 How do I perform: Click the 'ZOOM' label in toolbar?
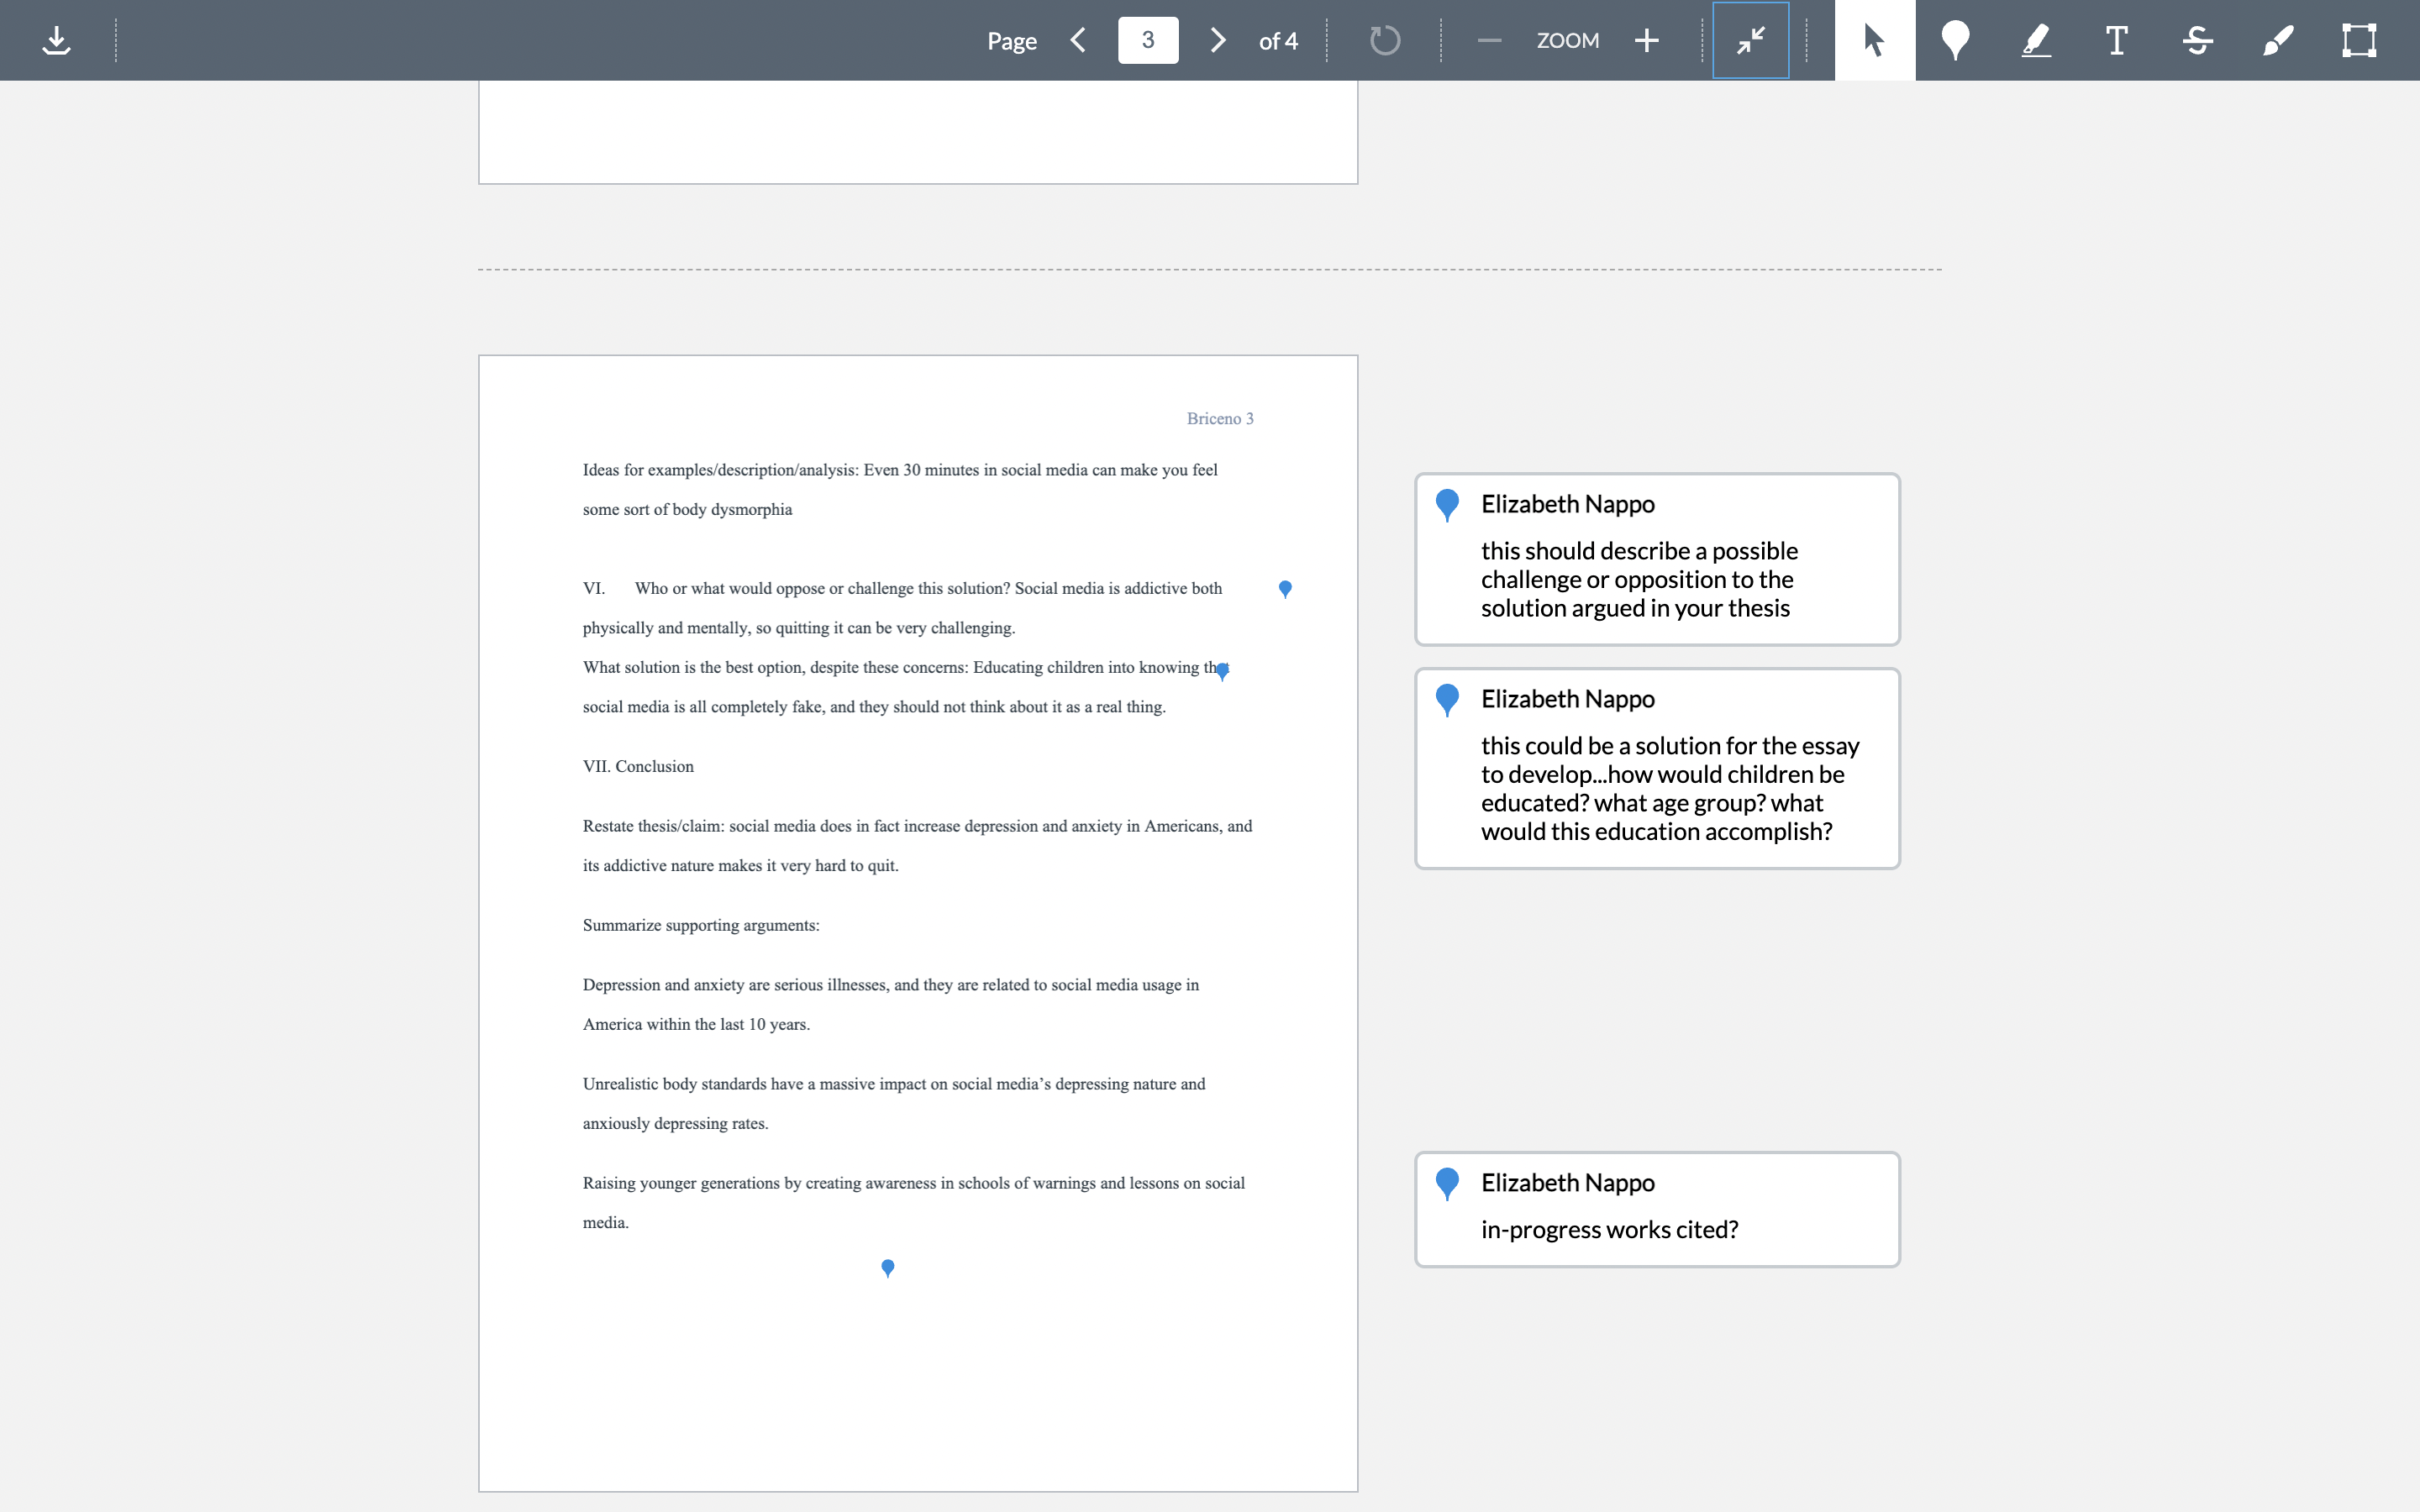pyautogui.click(x=1567, y=40)
